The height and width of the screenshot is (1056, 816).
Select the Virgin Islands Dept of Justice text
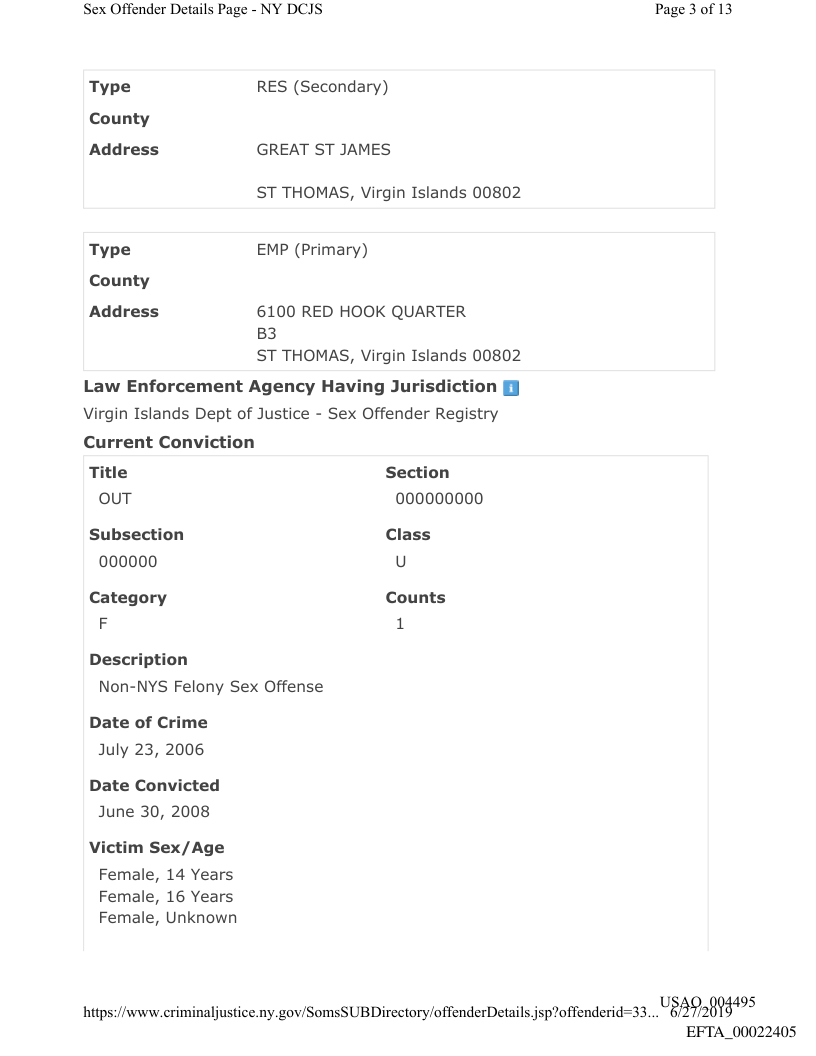[x=290, y=413]
